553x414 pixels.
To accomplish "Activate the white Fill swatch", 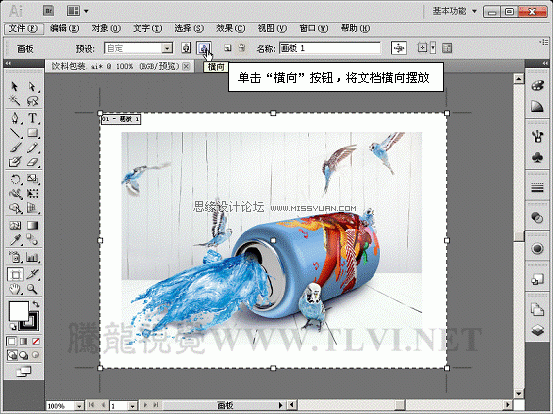I will click(18, 311).
